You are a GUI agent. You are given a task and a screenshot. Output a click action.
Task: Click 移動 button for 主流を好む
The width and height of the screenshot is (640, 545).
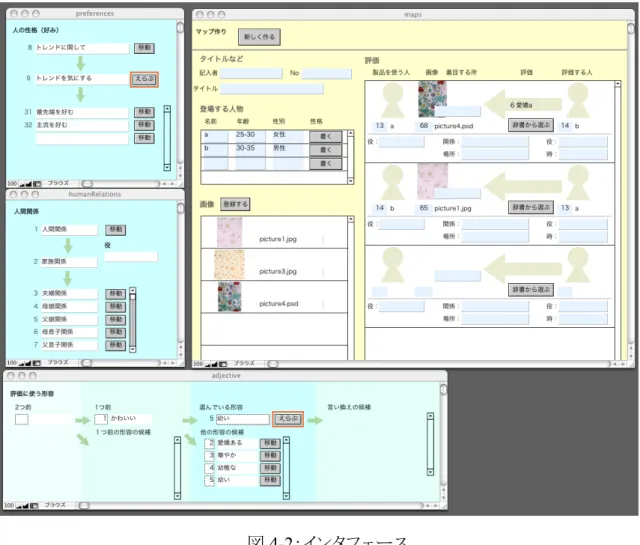click(144, 125)
